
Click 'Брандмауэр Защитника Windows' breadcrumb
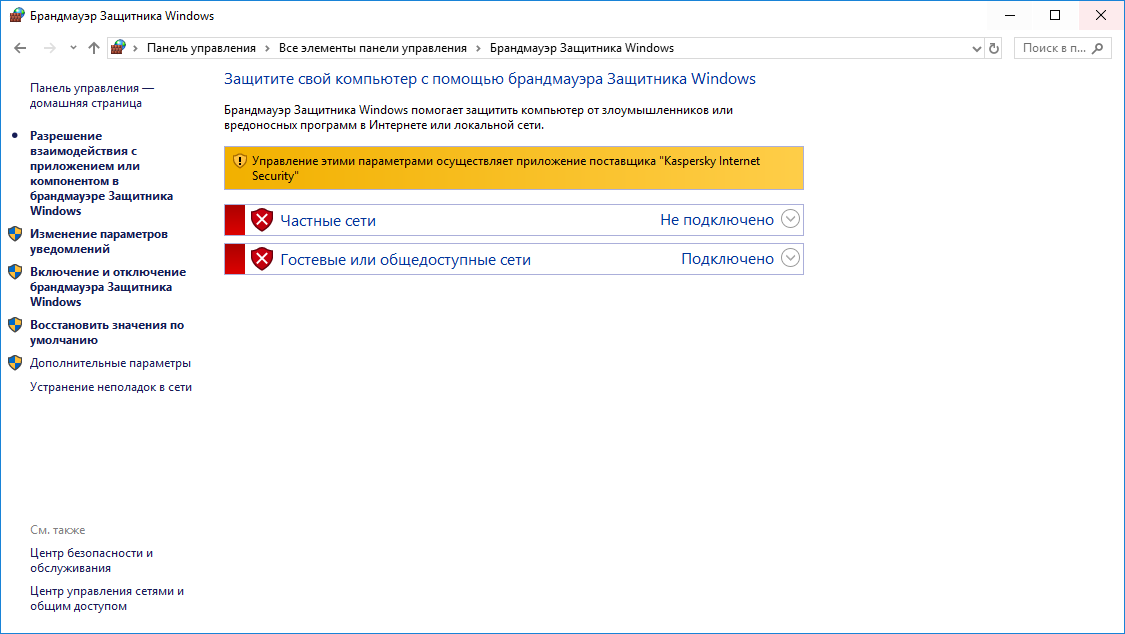tap(582, 48)
